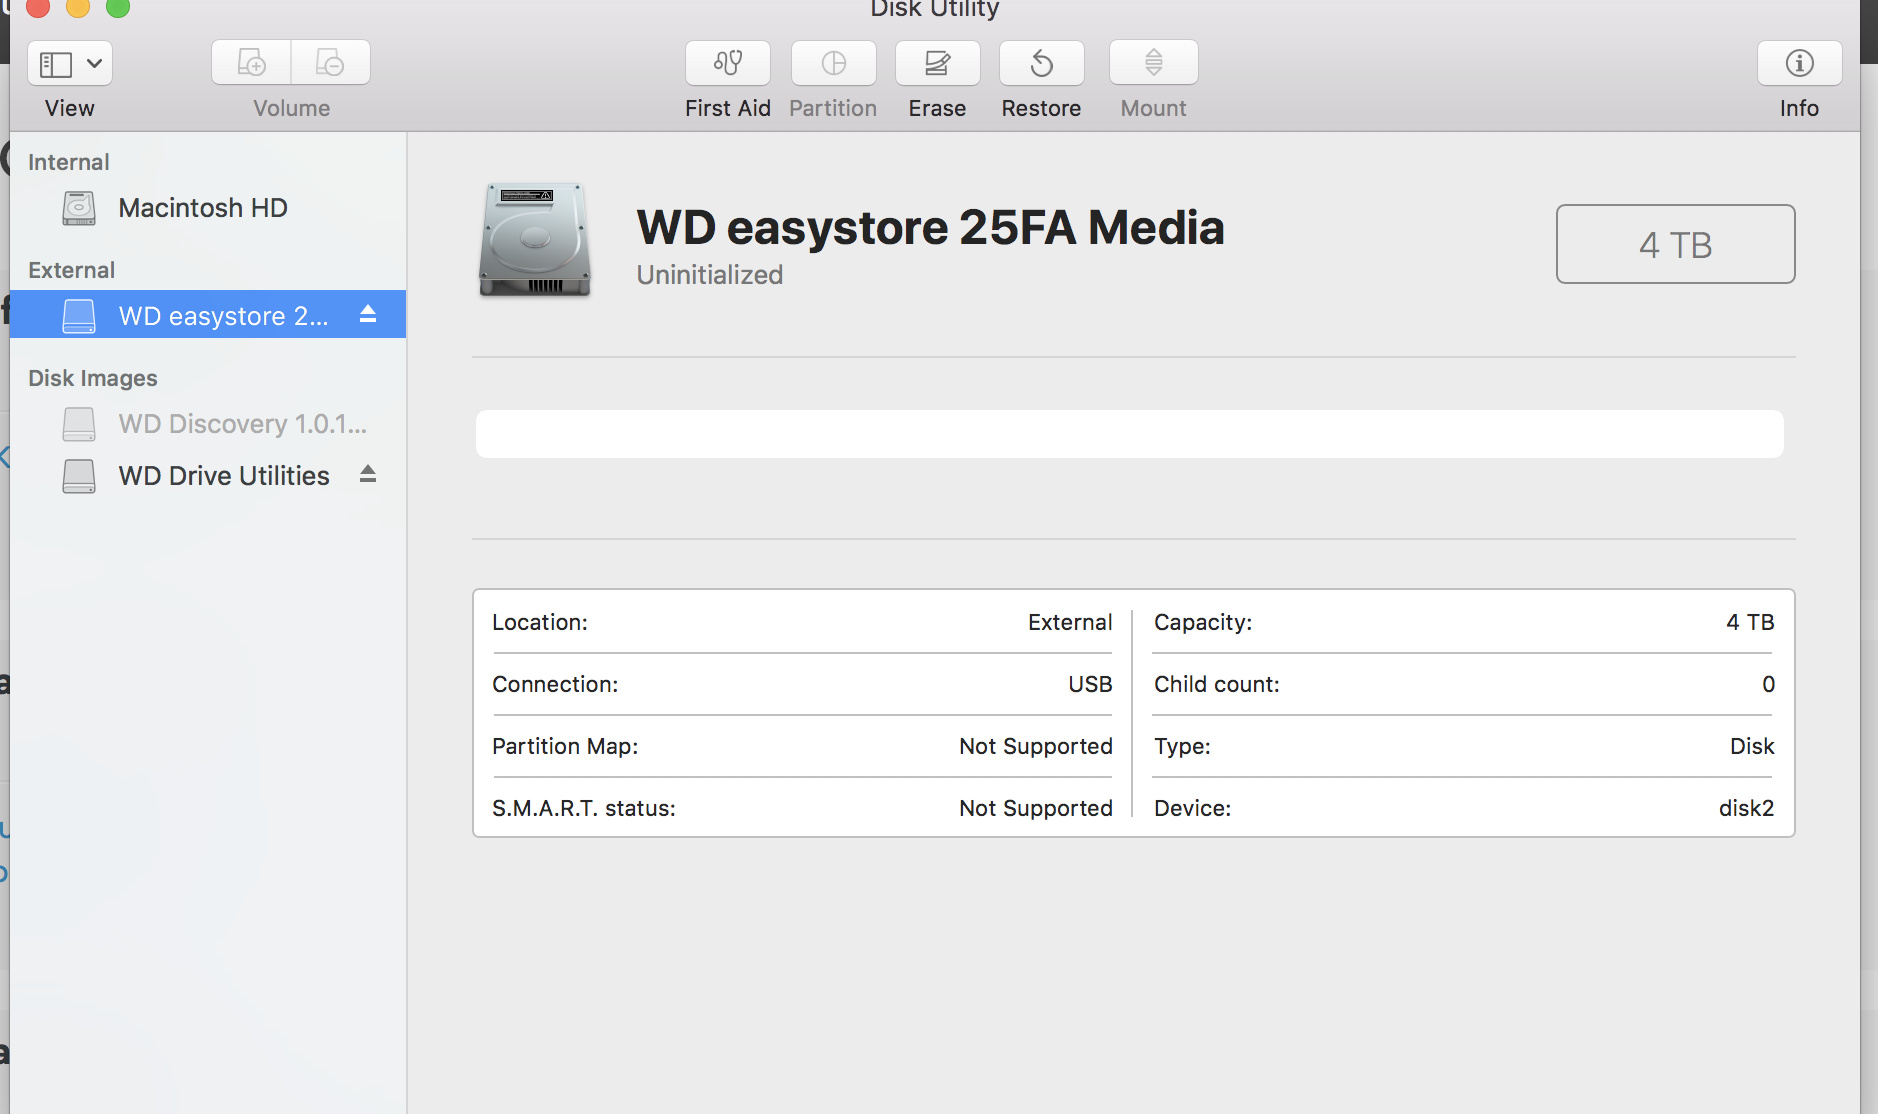Run First Aid on the selected disk
Image resolution: width=1878 pixels, height=1114 pixels.
pyautogui.click(x=728, y=63)
